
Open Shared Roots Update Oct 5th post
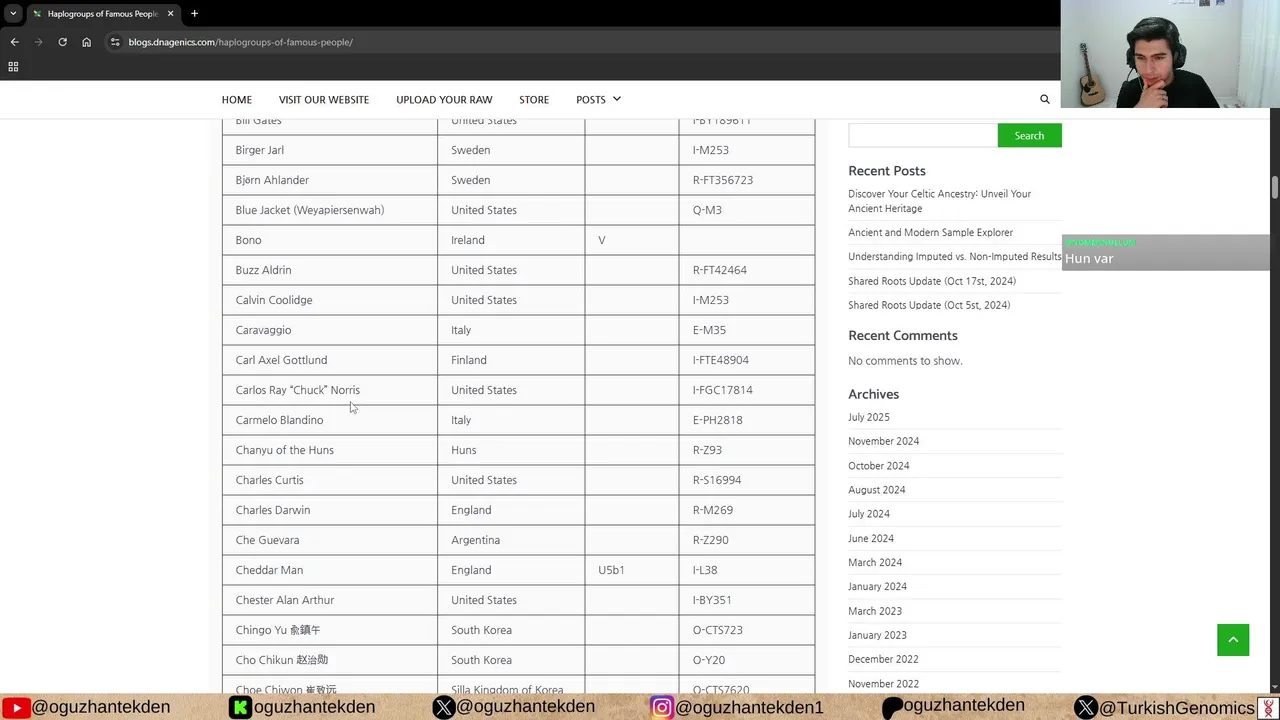(929, 305)
